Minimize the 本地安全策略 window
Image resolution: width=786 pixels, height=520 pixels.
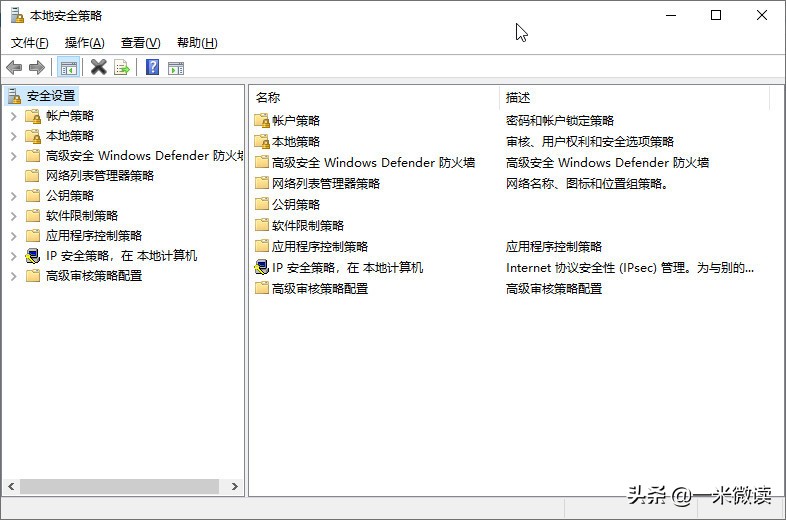(671, 16)
